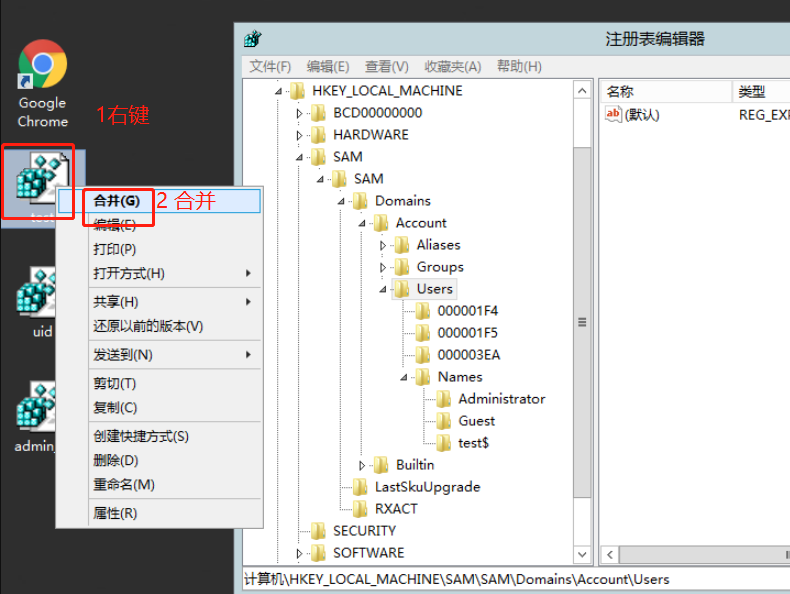This screenshot has height=594, width=790.
Task: Expand the HARDWARE key node
Action: 299,135
